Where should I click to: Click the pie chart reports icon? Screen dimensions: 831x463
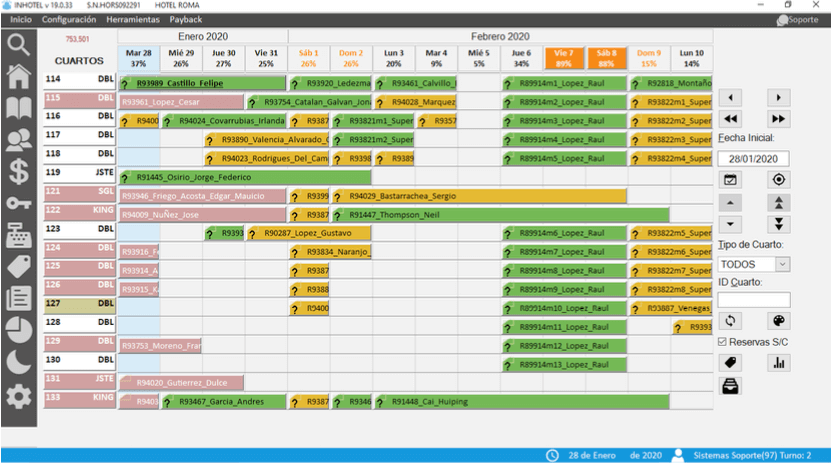coord(20,329)
